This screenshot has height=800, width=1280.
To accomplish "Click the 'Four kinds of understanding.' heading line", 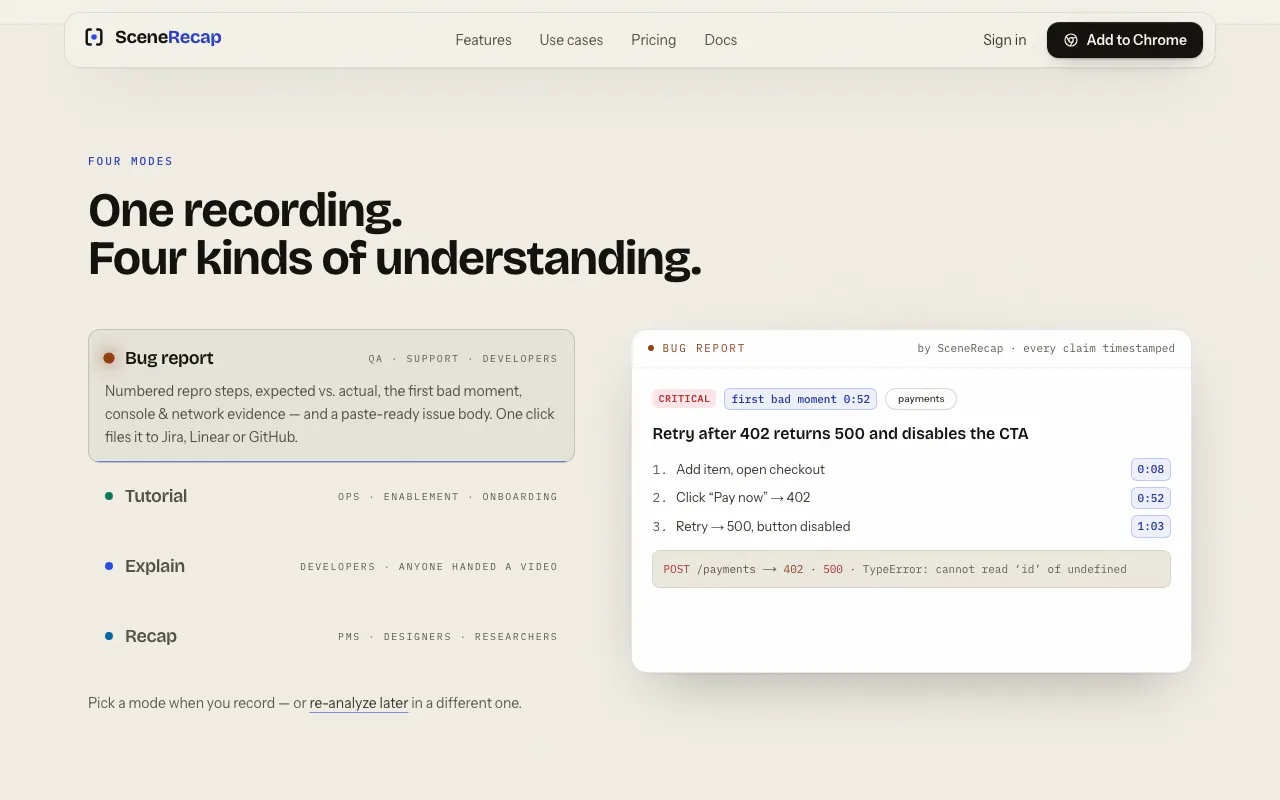I will pyautogui.click(x=395, y=259).
